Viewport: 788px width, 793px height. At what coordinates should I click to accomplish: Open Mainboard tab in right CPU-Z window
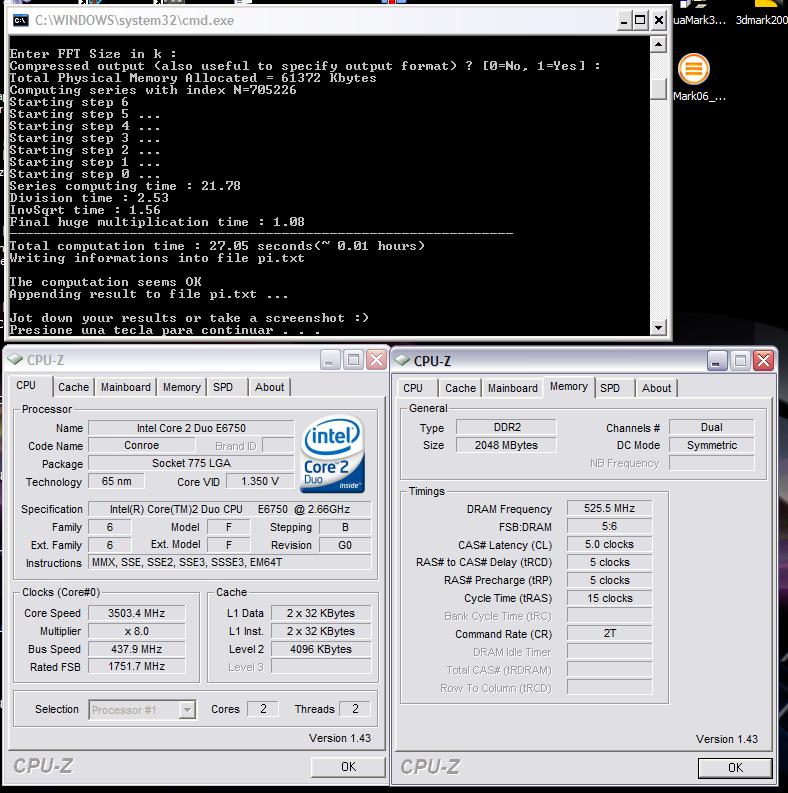tap(512, 388)
